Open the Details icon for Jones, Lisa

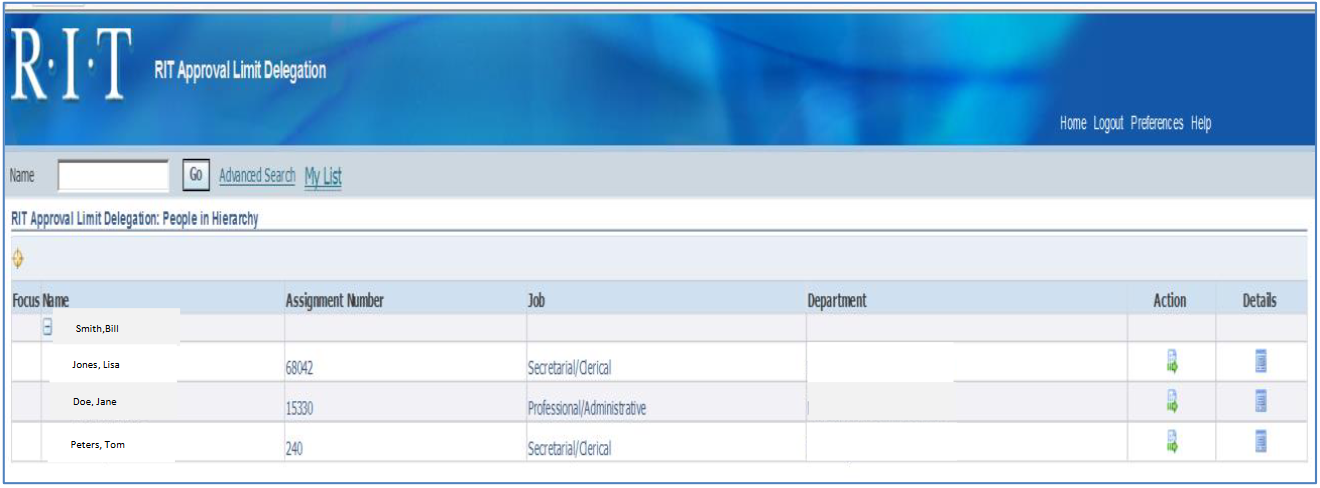1261,362
